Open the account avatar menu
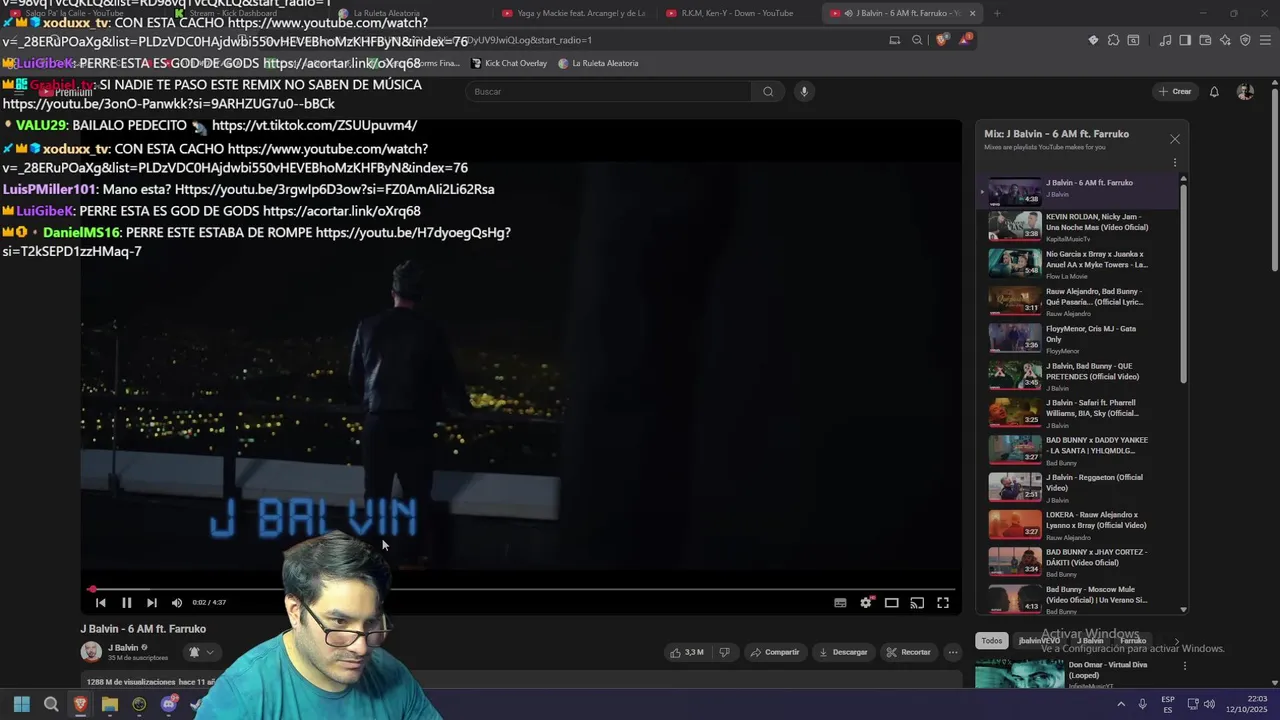Viewport: 1280px width, 720px height. click(x=1245, y=91)
